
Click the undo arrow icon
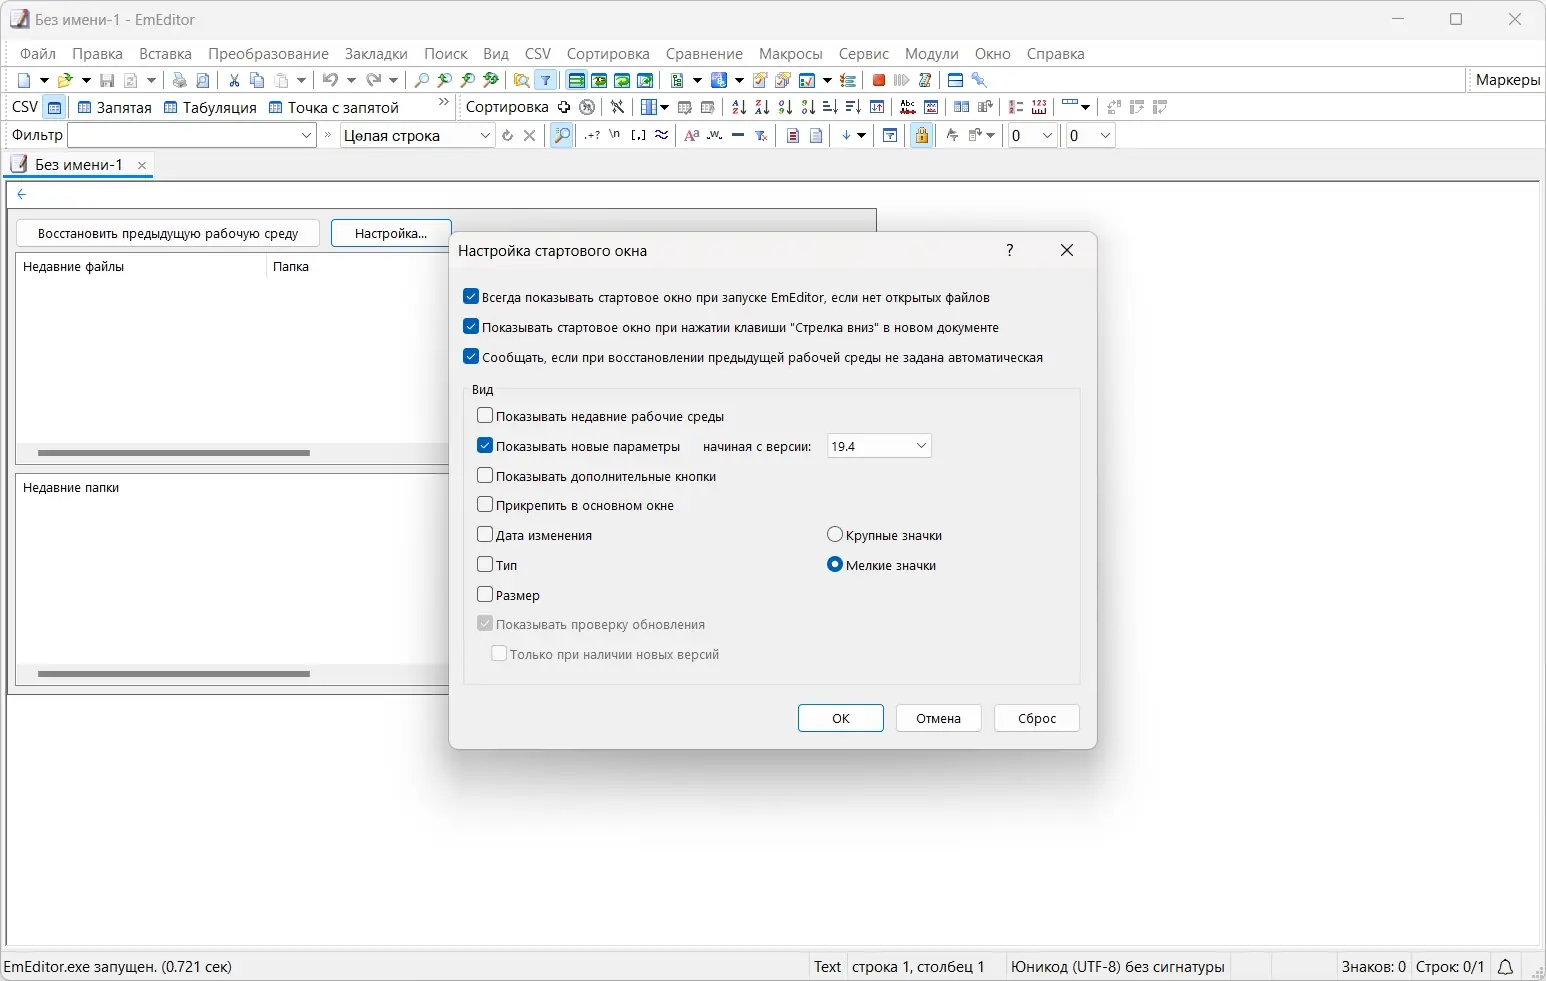tap(330, 80)
